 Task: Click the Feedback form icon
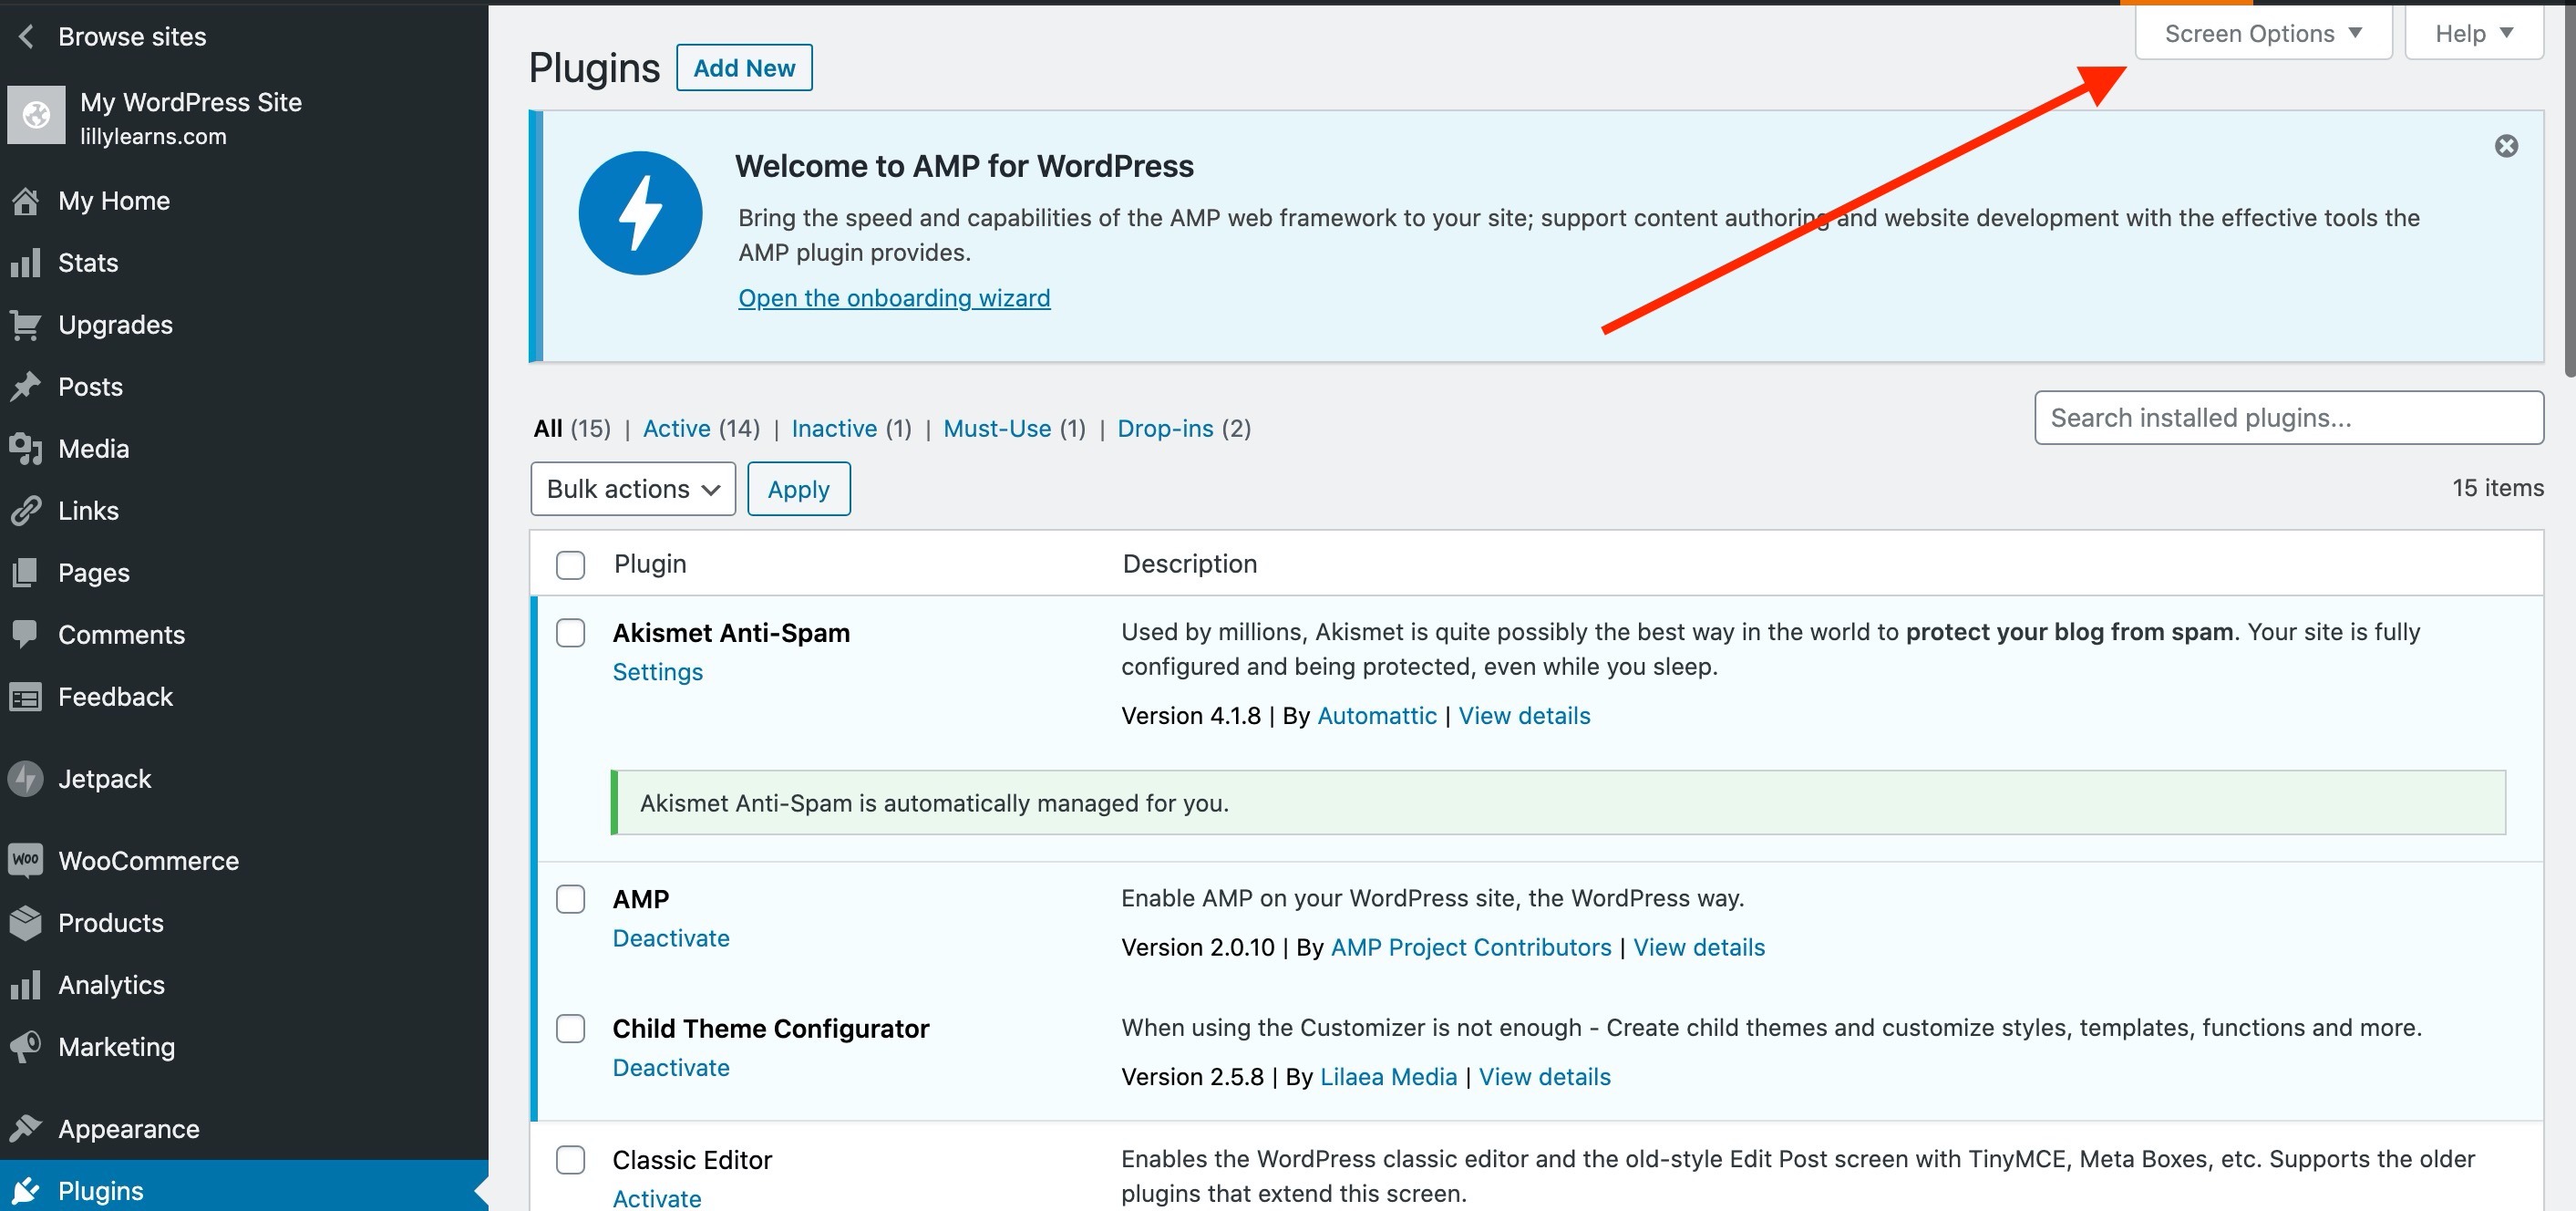point(26,697)
